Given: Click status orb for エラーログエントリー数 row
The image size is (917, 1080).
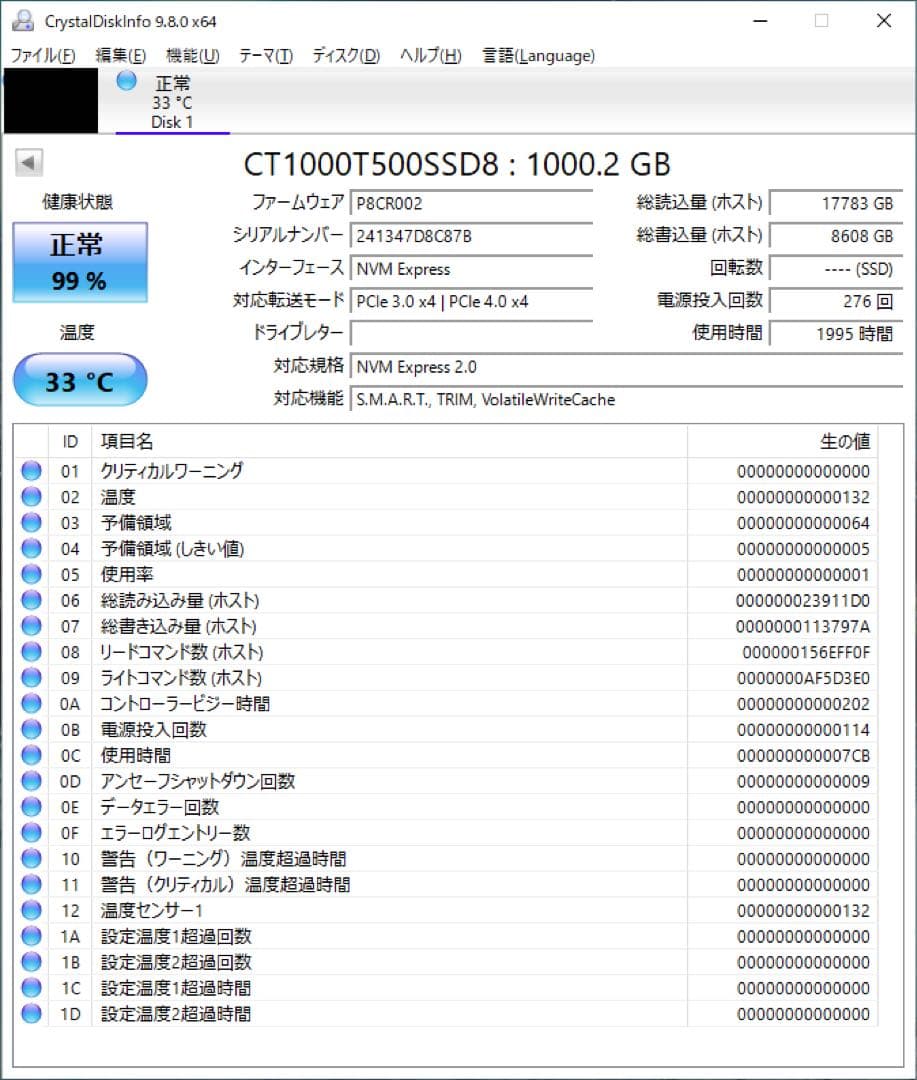Looking at the screenshot, I should [31, 832].
